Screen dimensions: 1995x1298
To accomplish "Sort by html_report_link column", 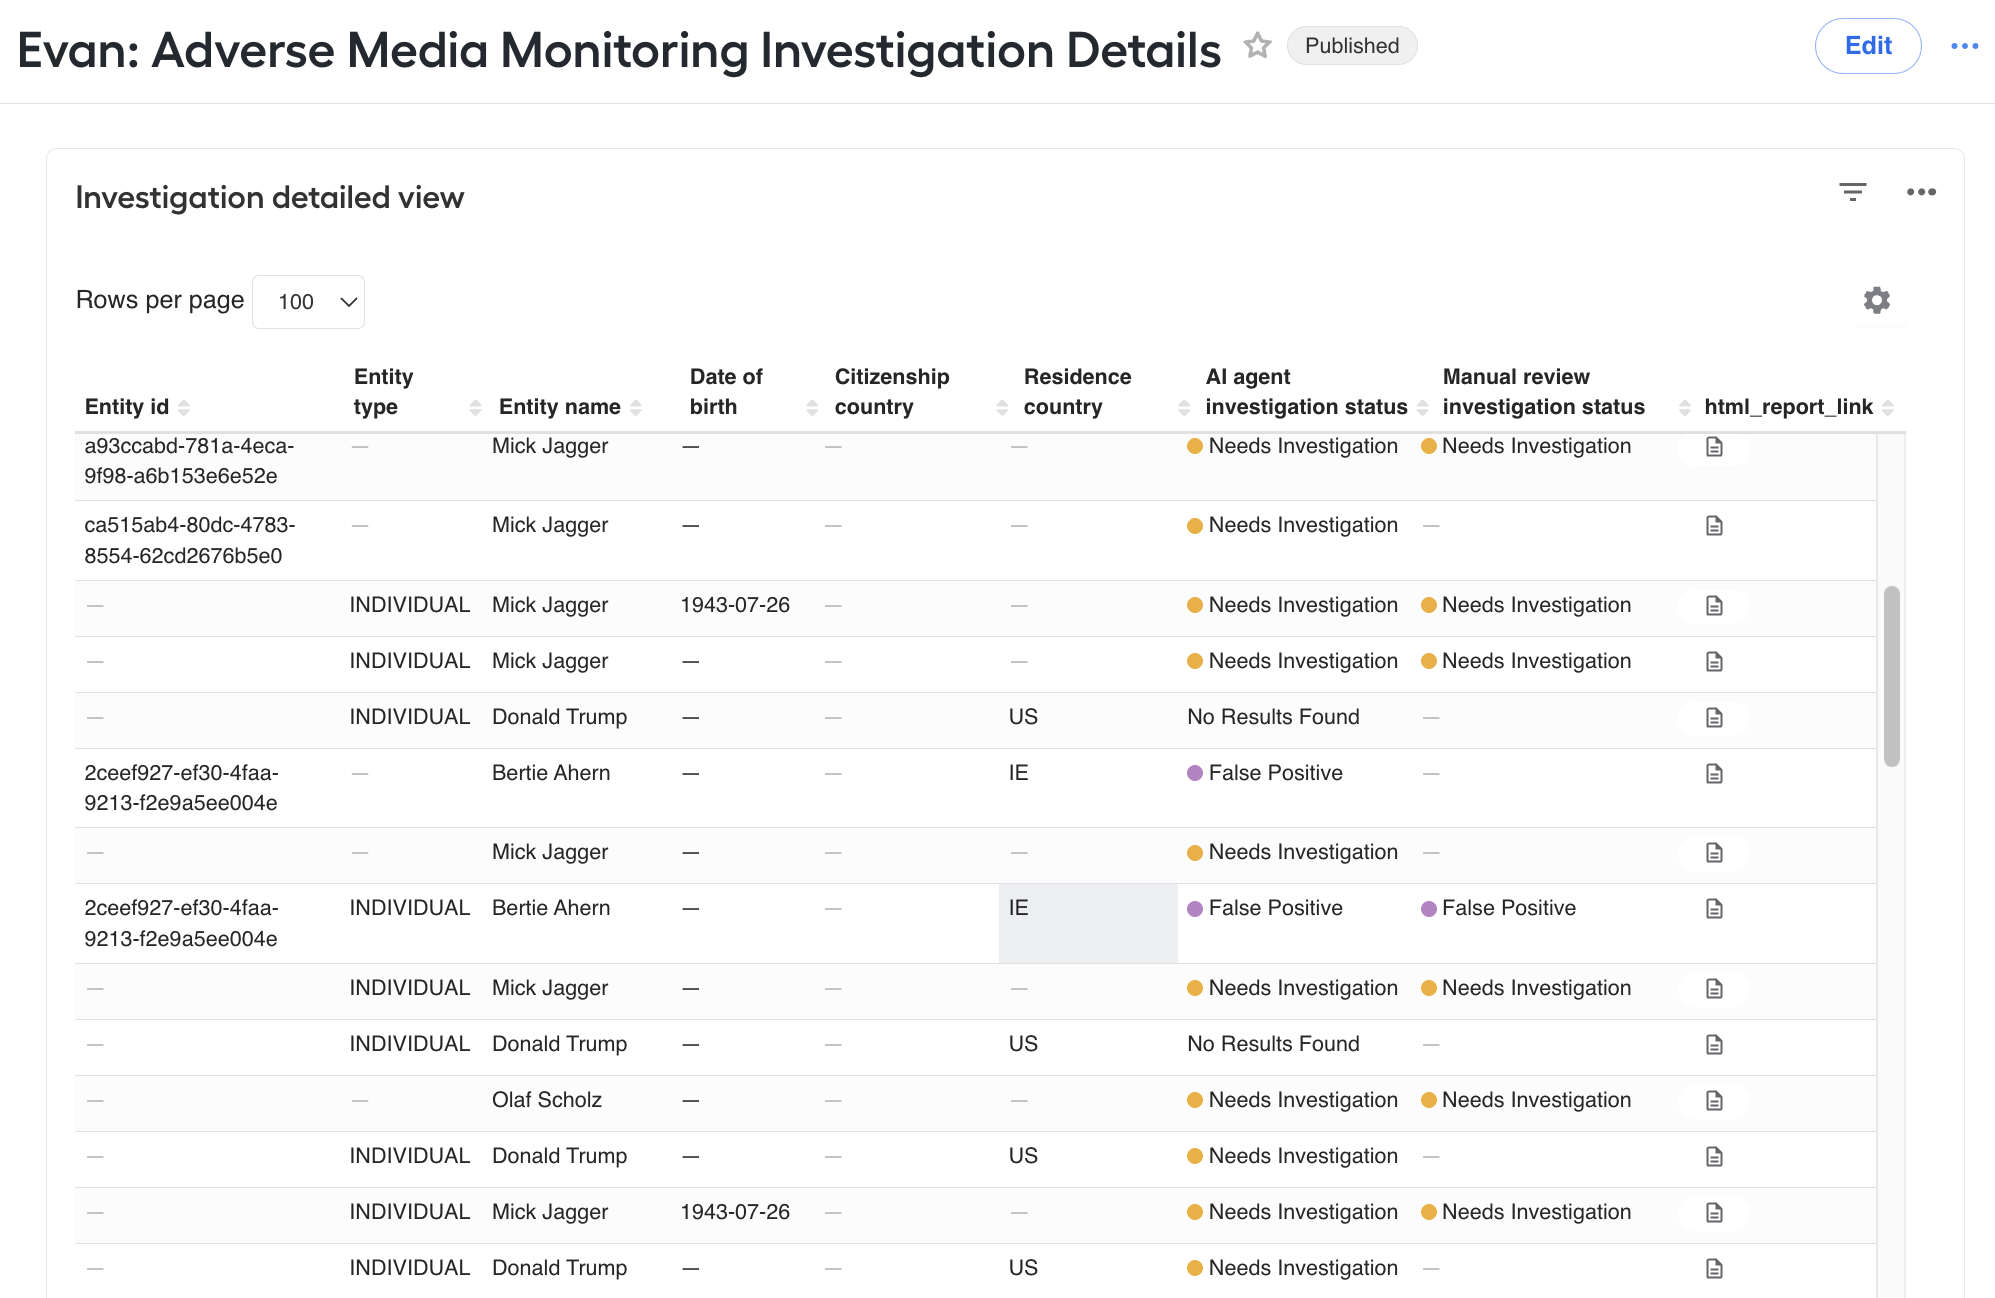I will pos(1888,407).
